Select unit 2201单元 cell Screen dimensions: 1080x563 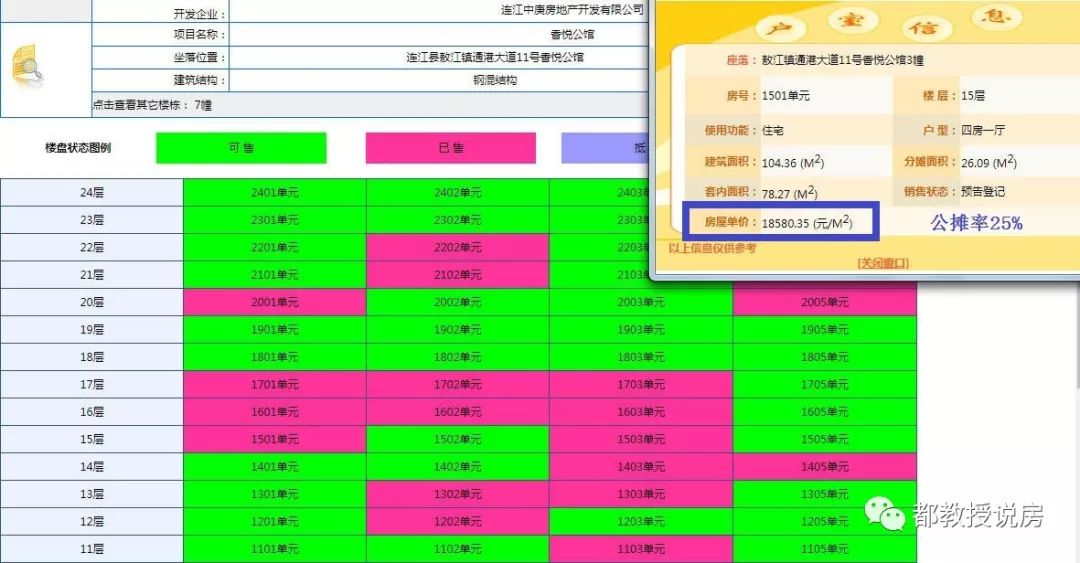point(275,247)
